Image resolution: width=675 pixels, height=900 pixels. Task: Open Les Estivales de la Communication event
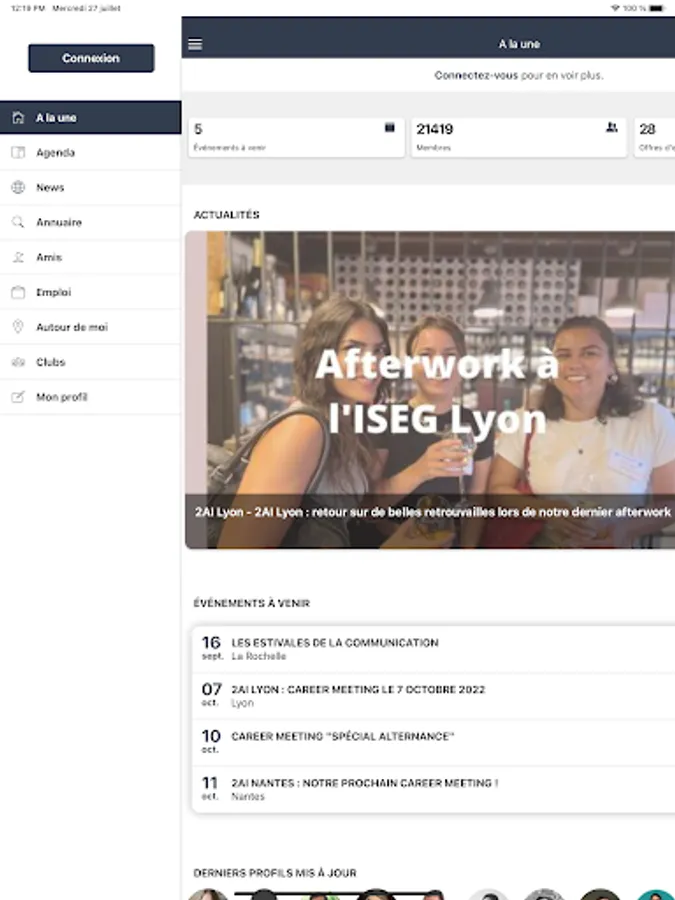[433, 649]
